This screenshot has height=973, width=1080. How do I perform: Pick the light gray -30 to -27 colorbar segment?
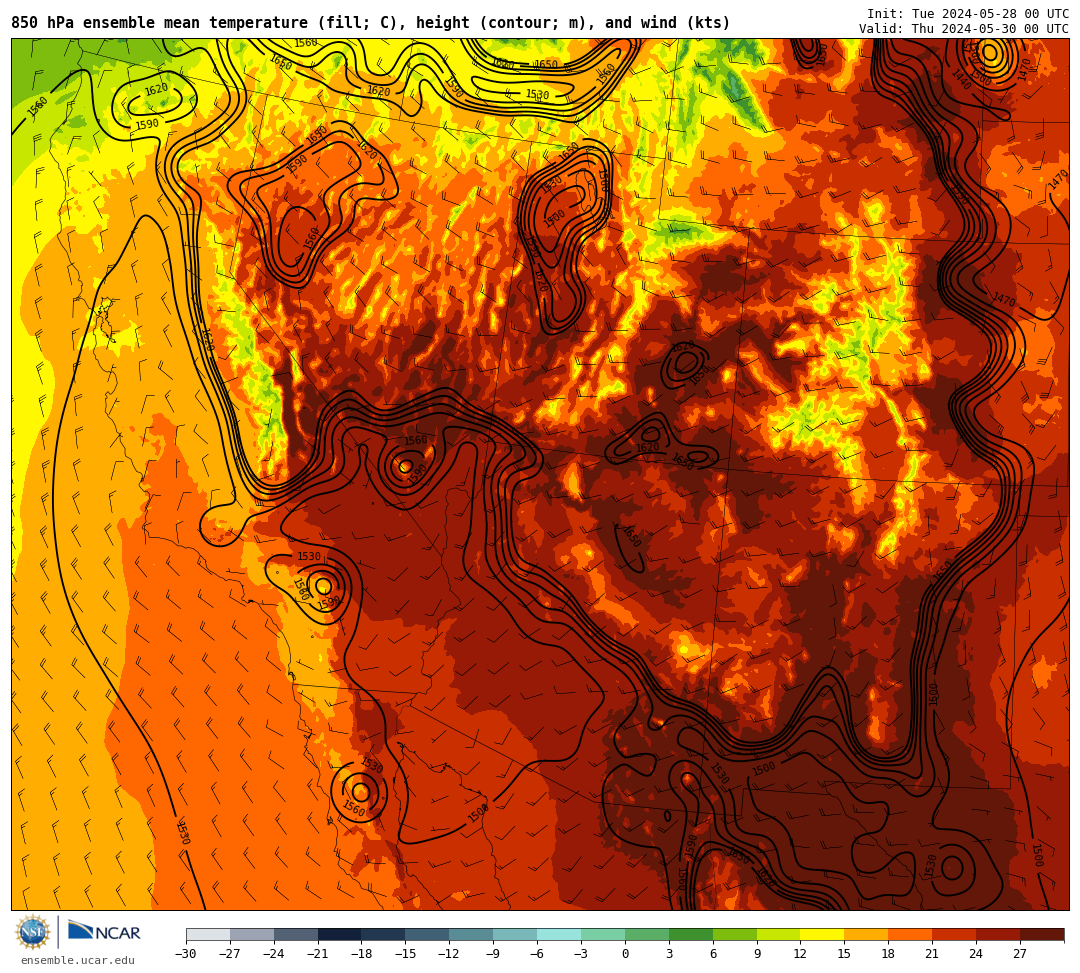click(208, 934)
